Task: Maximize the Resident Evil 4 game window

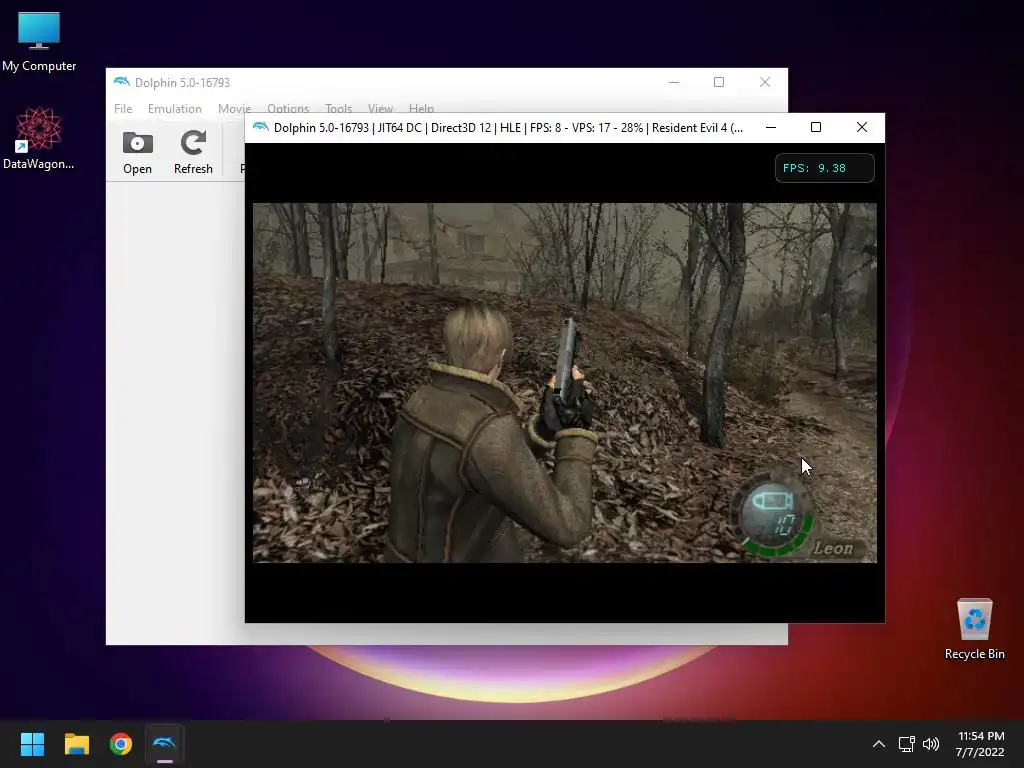Action: point(816,127)
